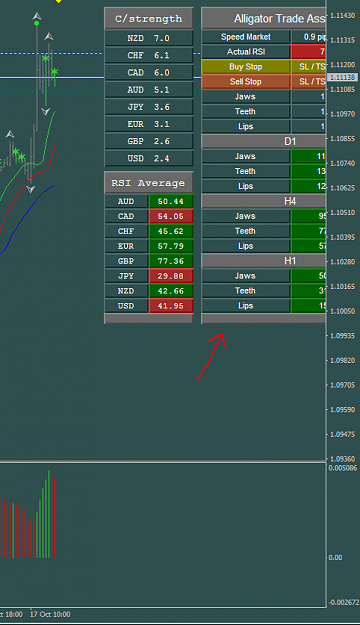This screenshot has width=360, height=625.
Task: Click the Actual RSI label
Action: 246,52
